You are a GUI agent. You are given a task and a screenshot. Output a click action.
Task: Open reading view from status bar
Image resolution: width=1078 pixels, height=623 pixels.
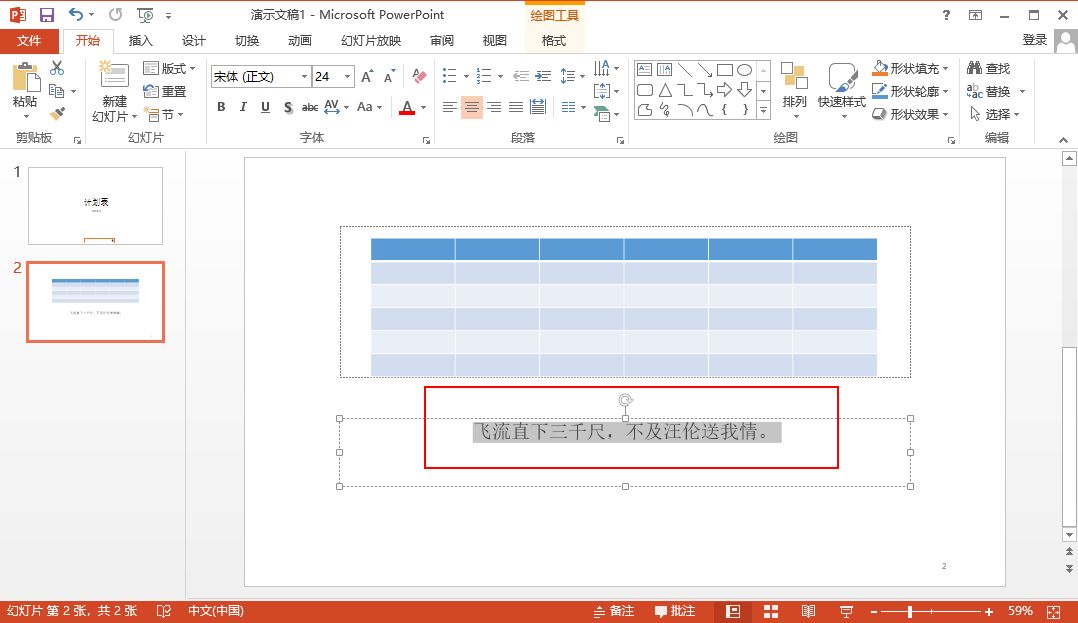point(808,611)
